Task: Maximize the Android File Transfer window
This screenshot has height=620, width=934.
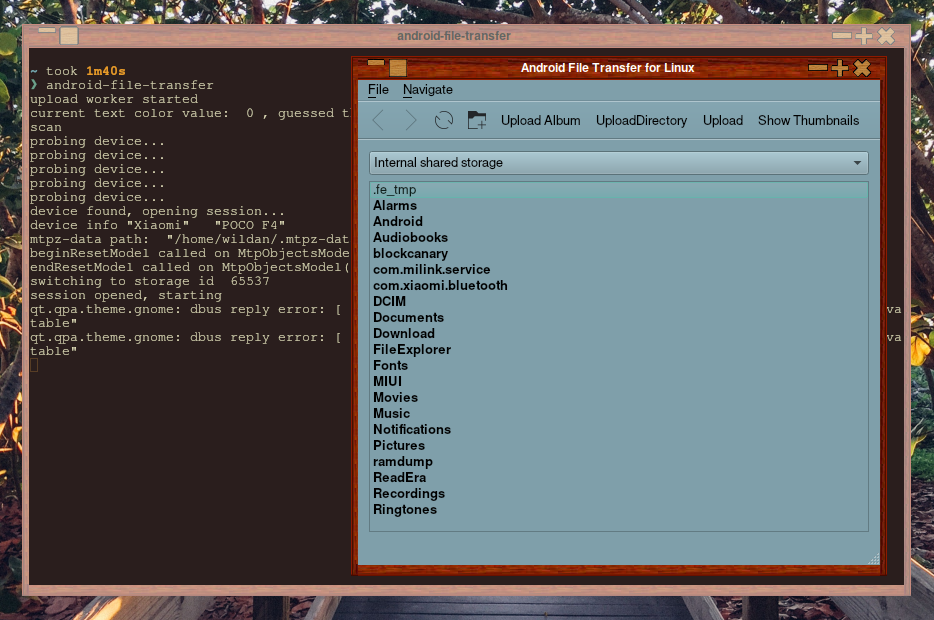Action: [840, 68]
